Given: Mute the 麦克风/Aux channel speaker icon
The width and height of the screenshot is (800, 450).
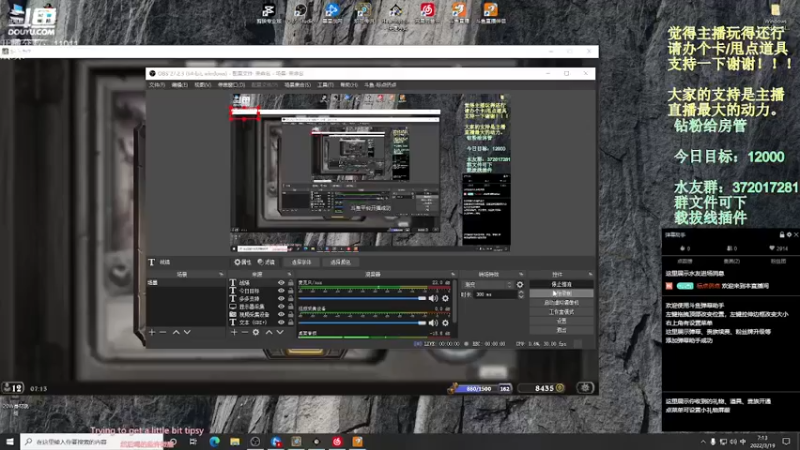Looking at the screenshot, I should (x=433, y=298).
